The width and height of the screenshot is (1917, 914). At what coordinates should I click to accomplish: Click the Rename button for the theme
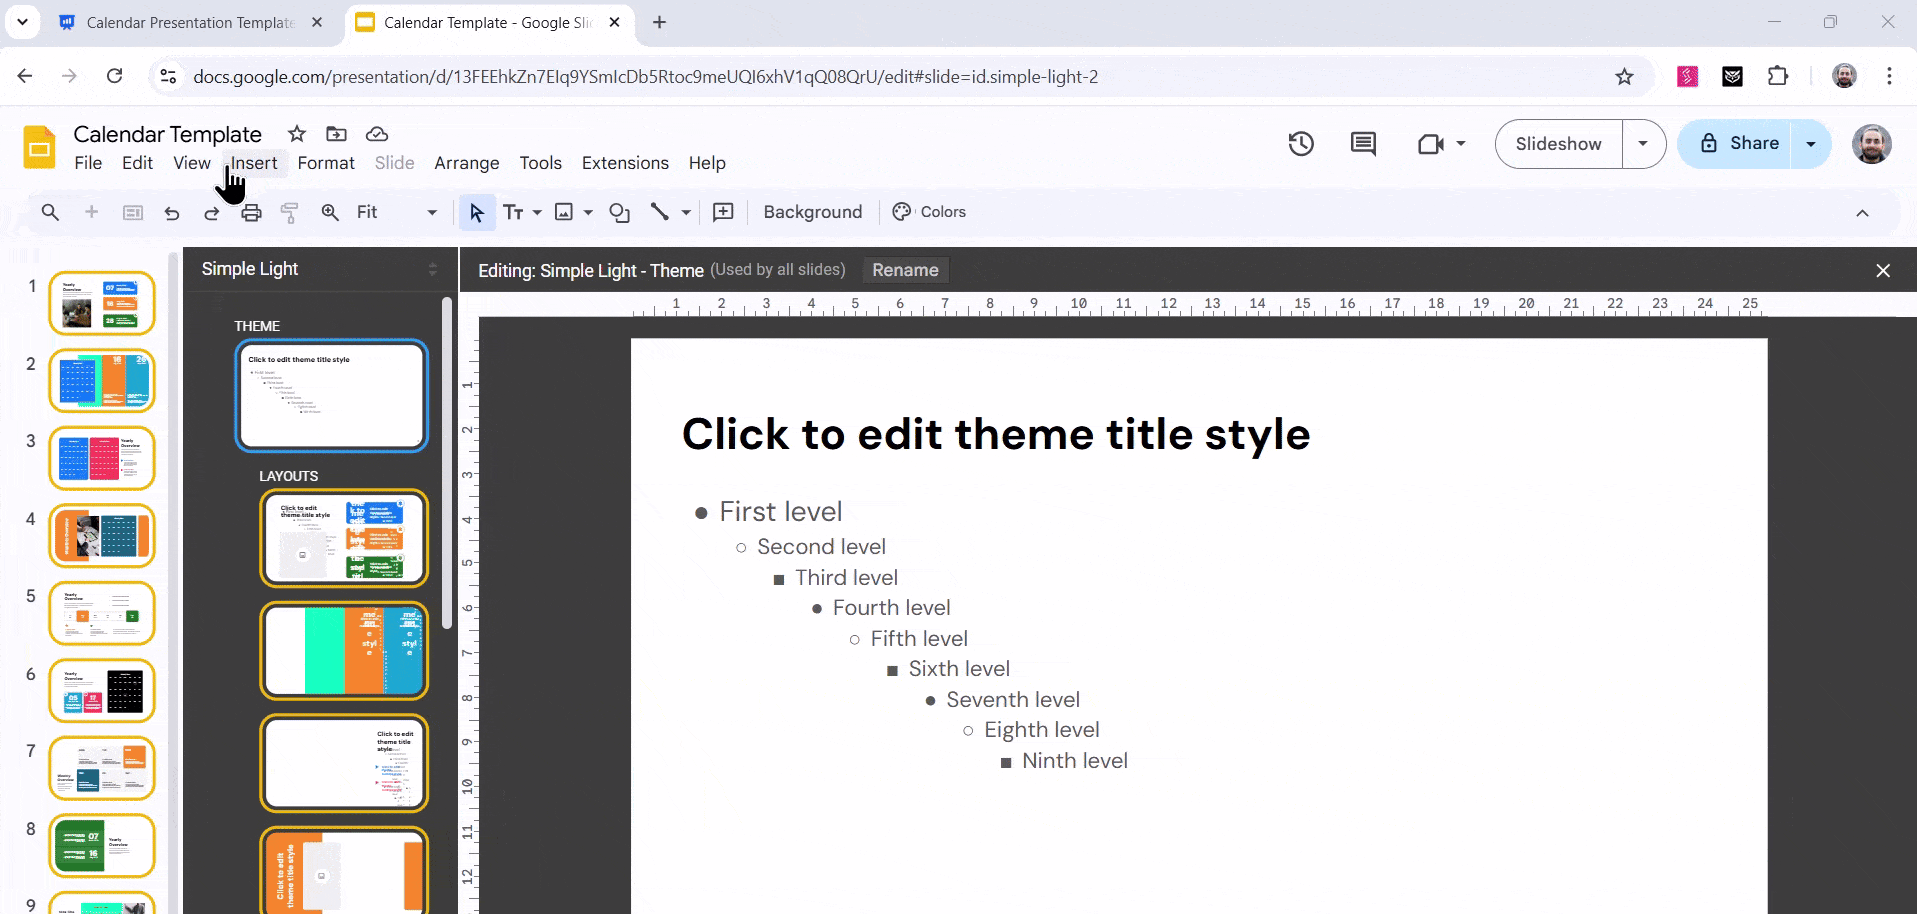click(904, 270)
